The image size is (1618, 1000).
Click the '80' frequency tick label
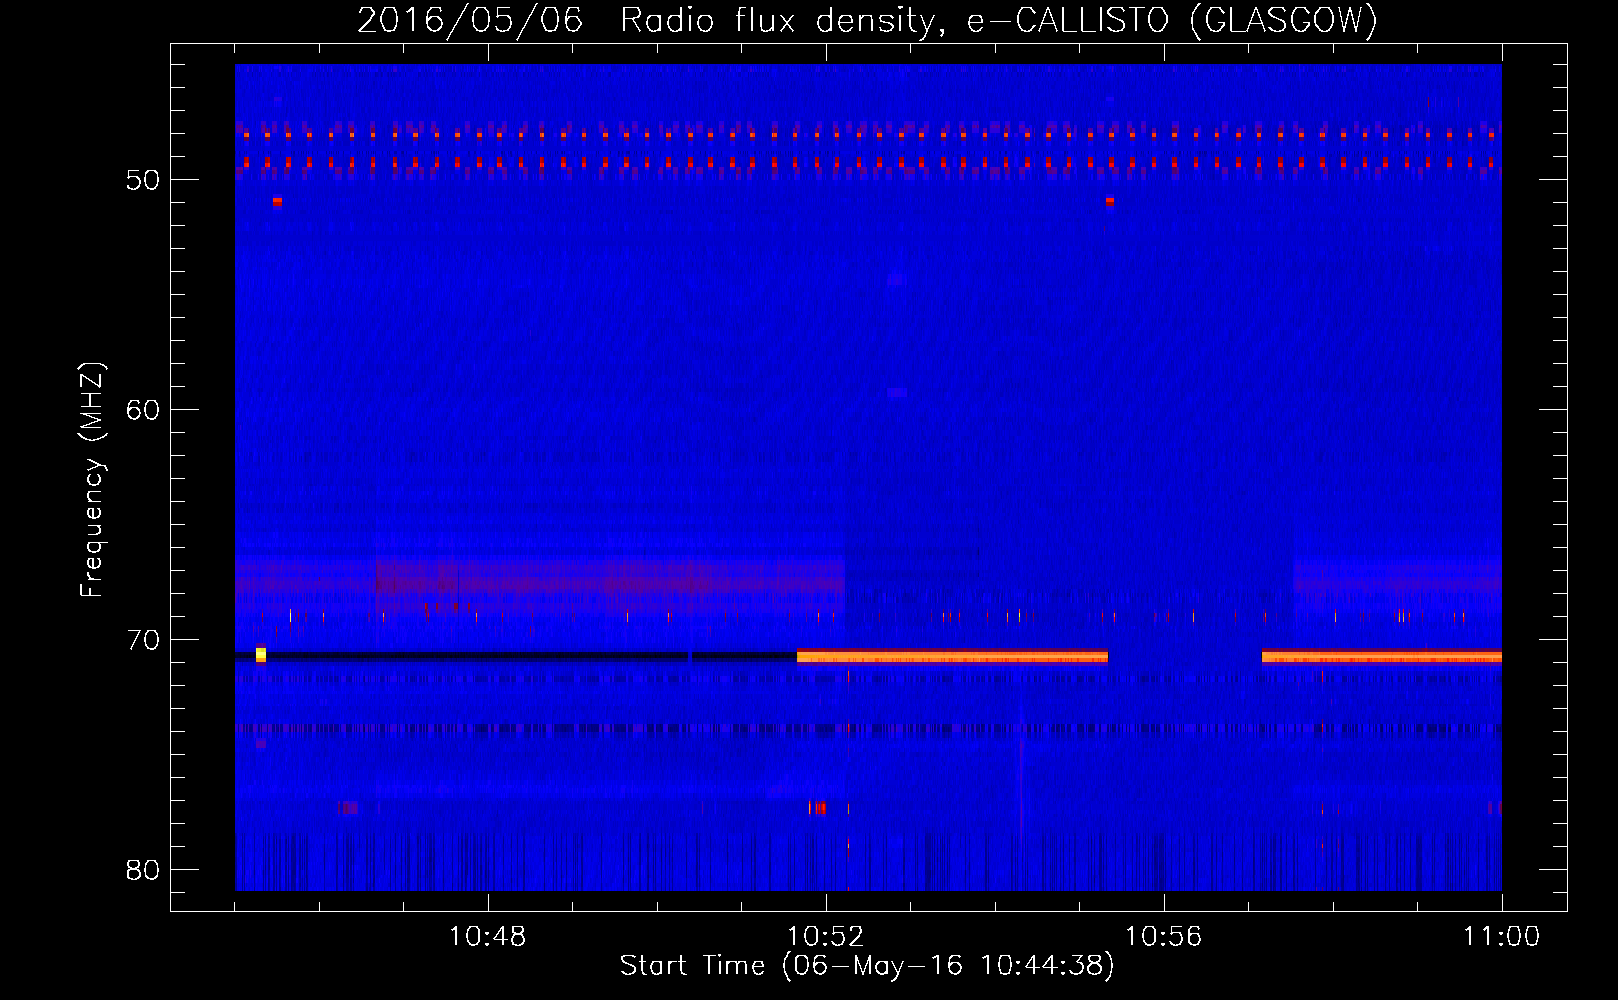tap(144, 870)
